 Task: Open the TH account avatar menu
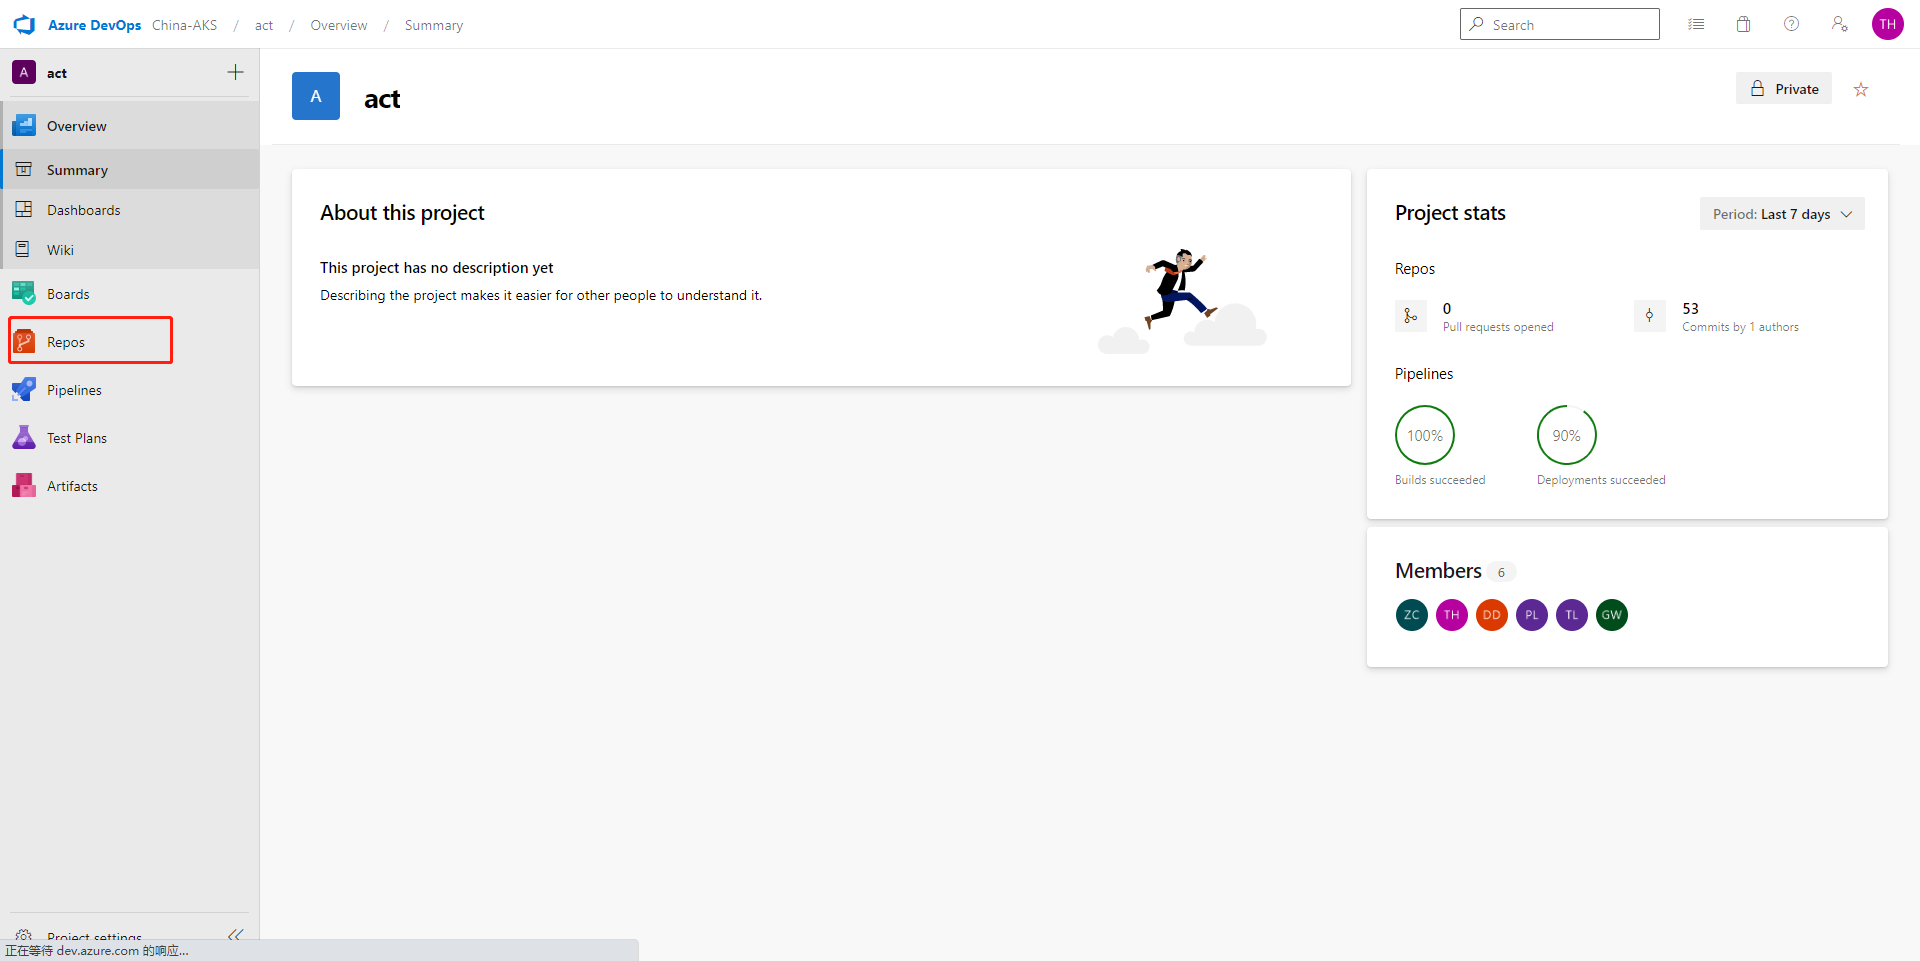click(1888, 24)
